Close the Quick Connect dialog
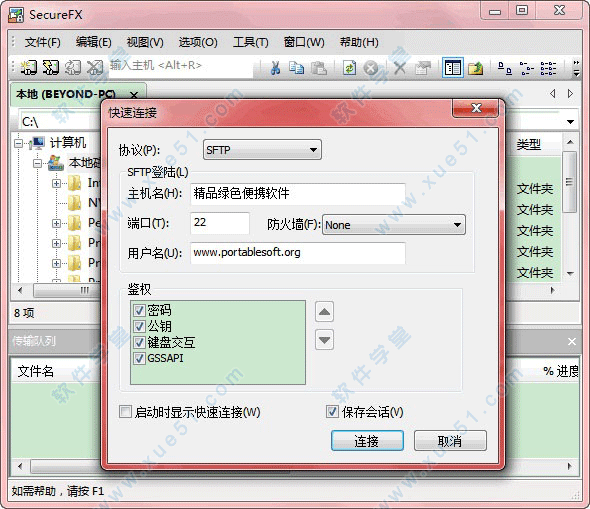This screenshot has height=509, width=590. tap(476, 108)
